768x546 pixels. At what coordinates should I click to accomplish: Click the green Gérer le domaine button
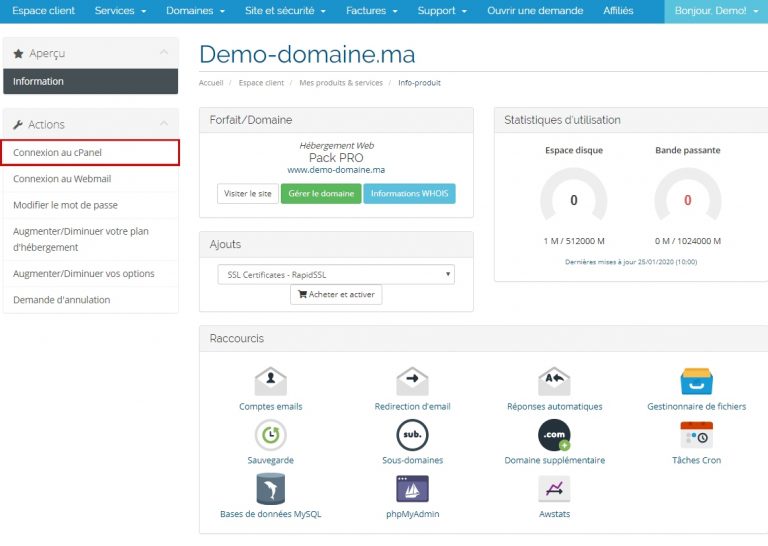321,193
